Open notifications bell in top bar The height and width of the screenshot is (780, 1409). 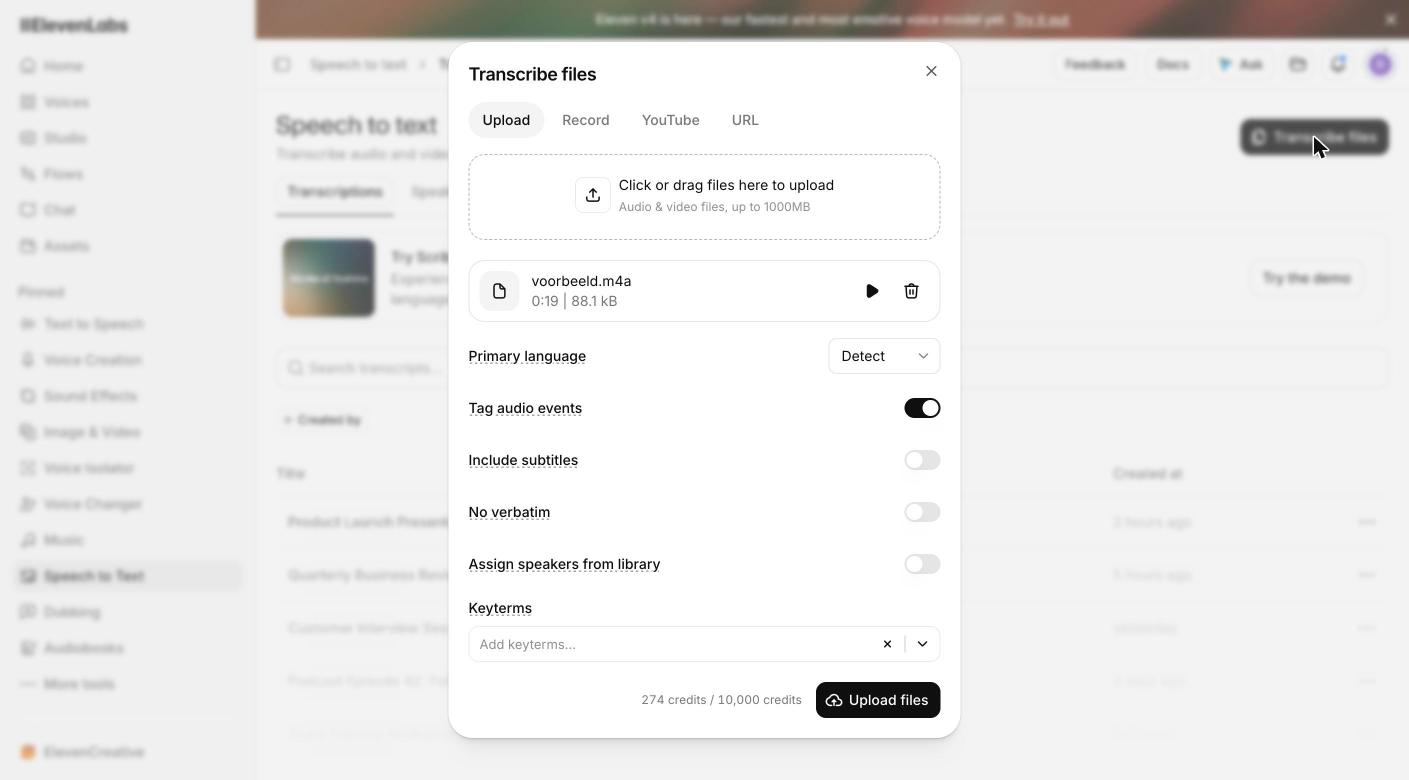1338,64
